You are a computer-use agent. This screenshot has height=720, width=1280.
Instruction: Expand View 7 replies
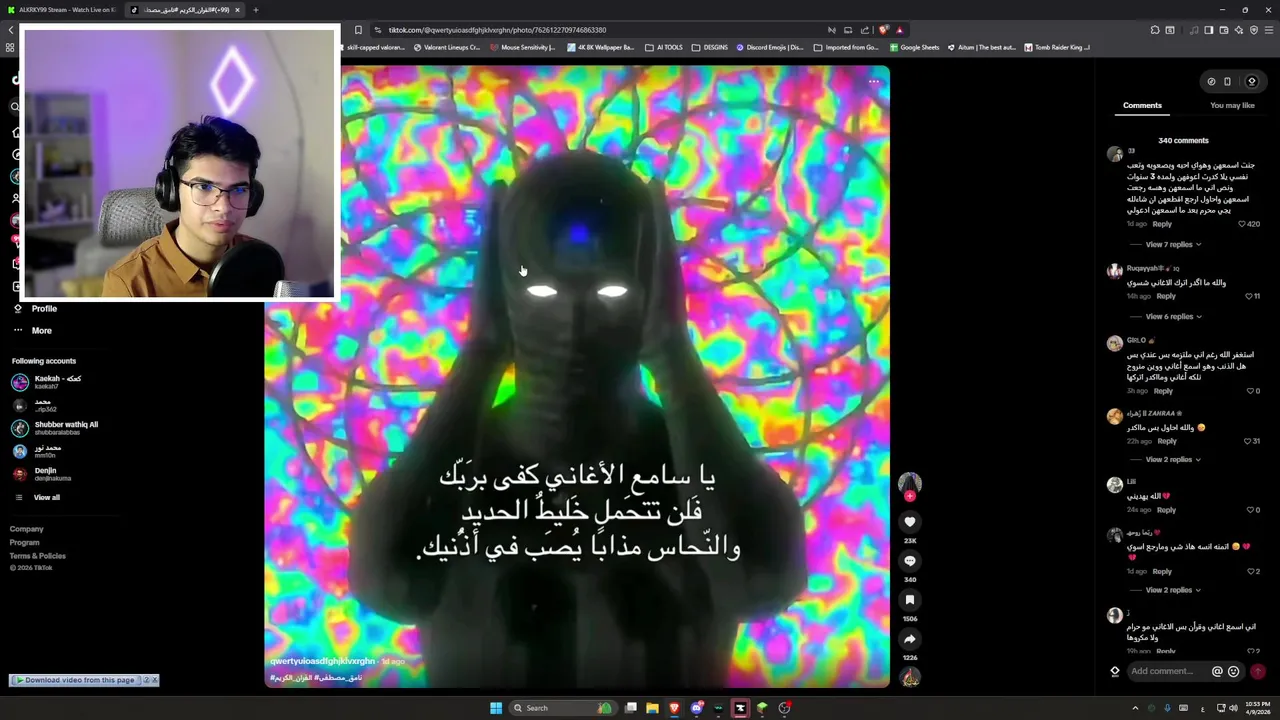point(1173,244)
